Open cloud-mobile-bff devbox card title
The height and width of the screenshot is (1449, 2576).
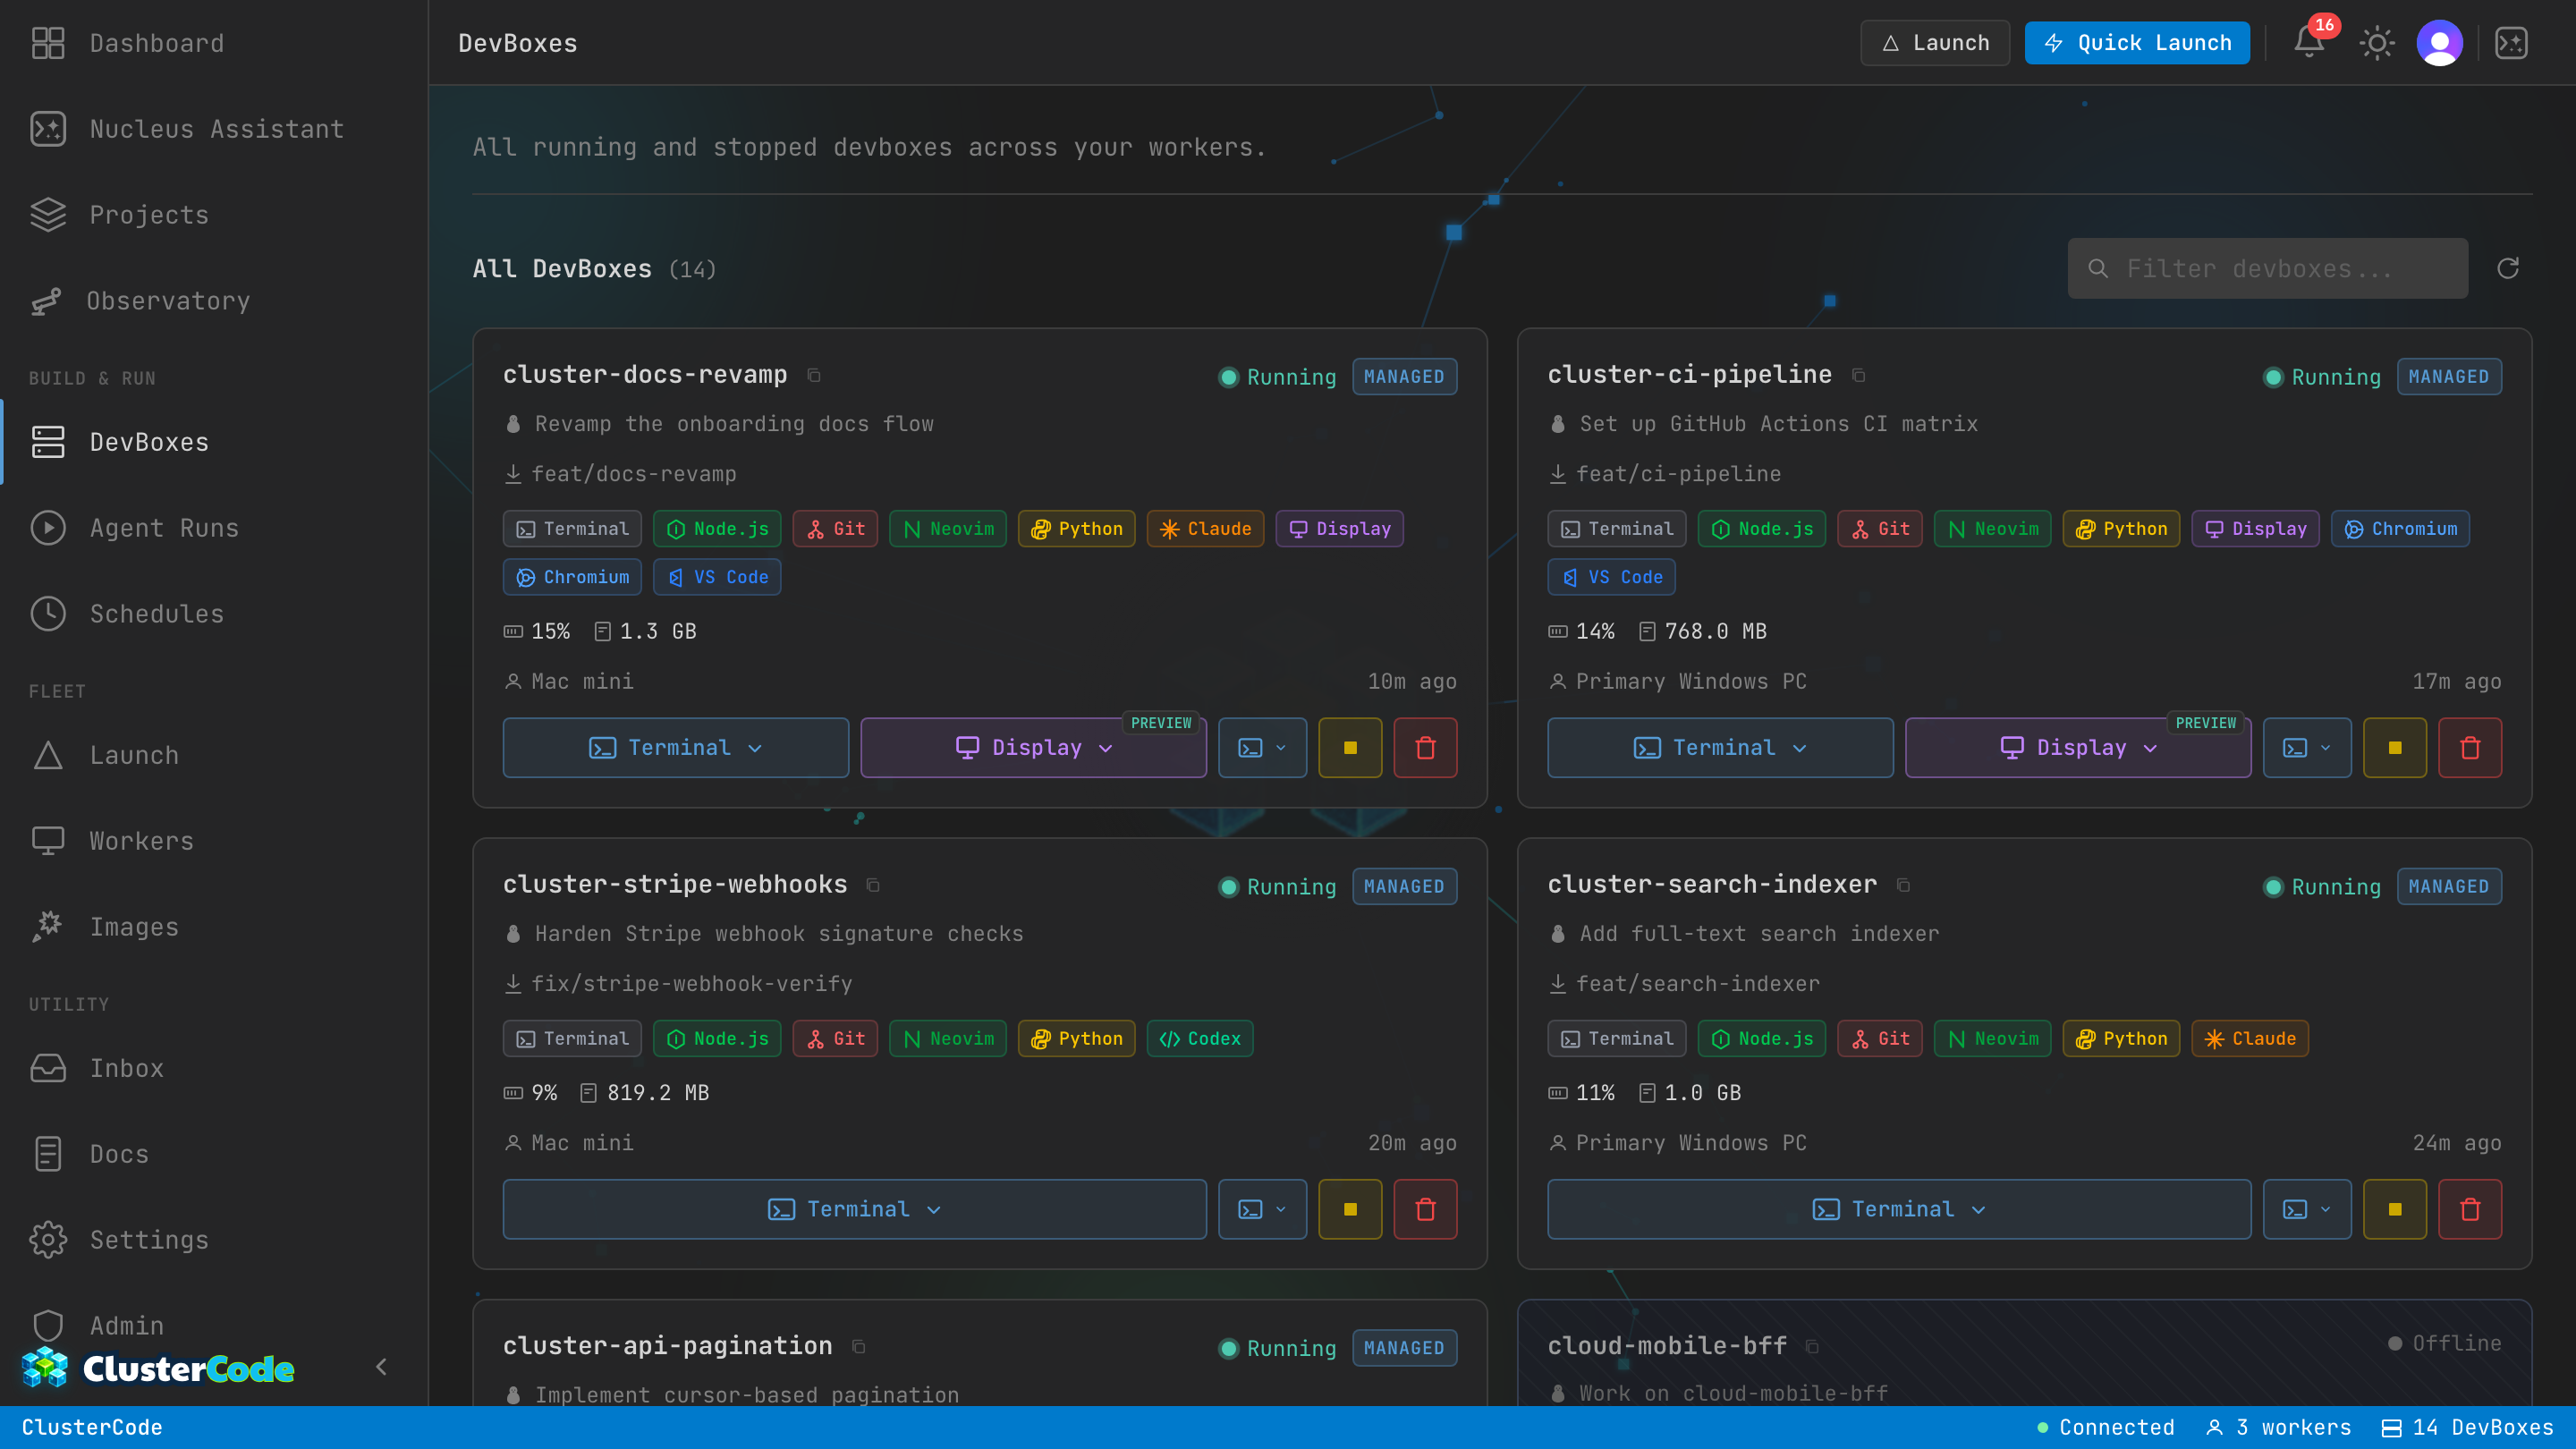[x=1667, y=1346]
